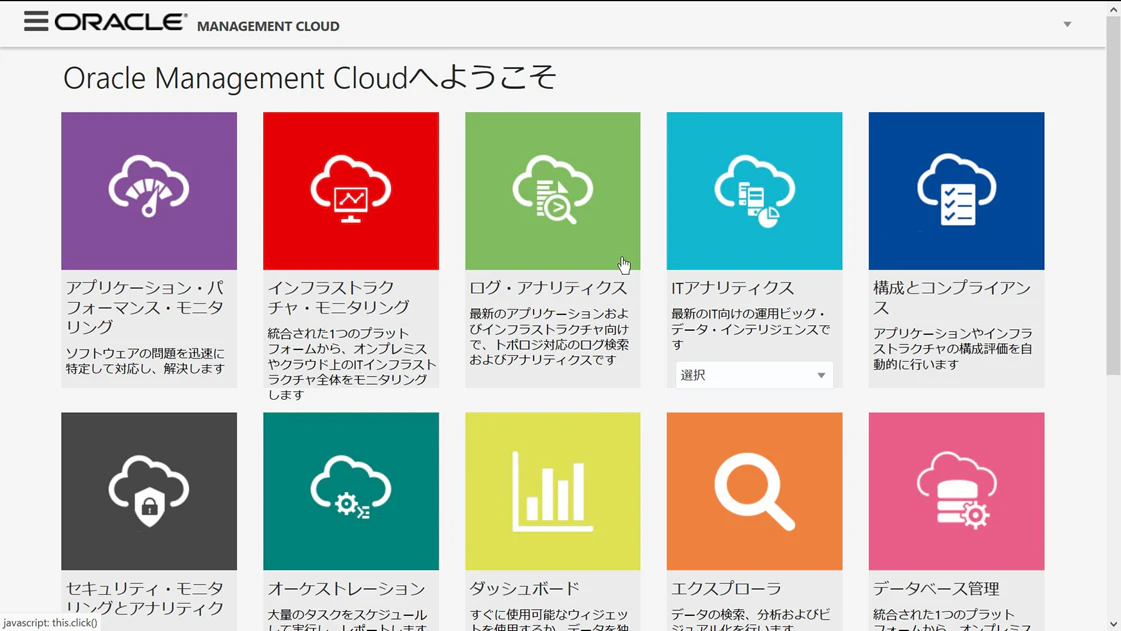Image resolution: width=1121 pixels, height=631 pixels.
Task: Open Explorer orange magnifier tile
Action: (x=754, y=491)
